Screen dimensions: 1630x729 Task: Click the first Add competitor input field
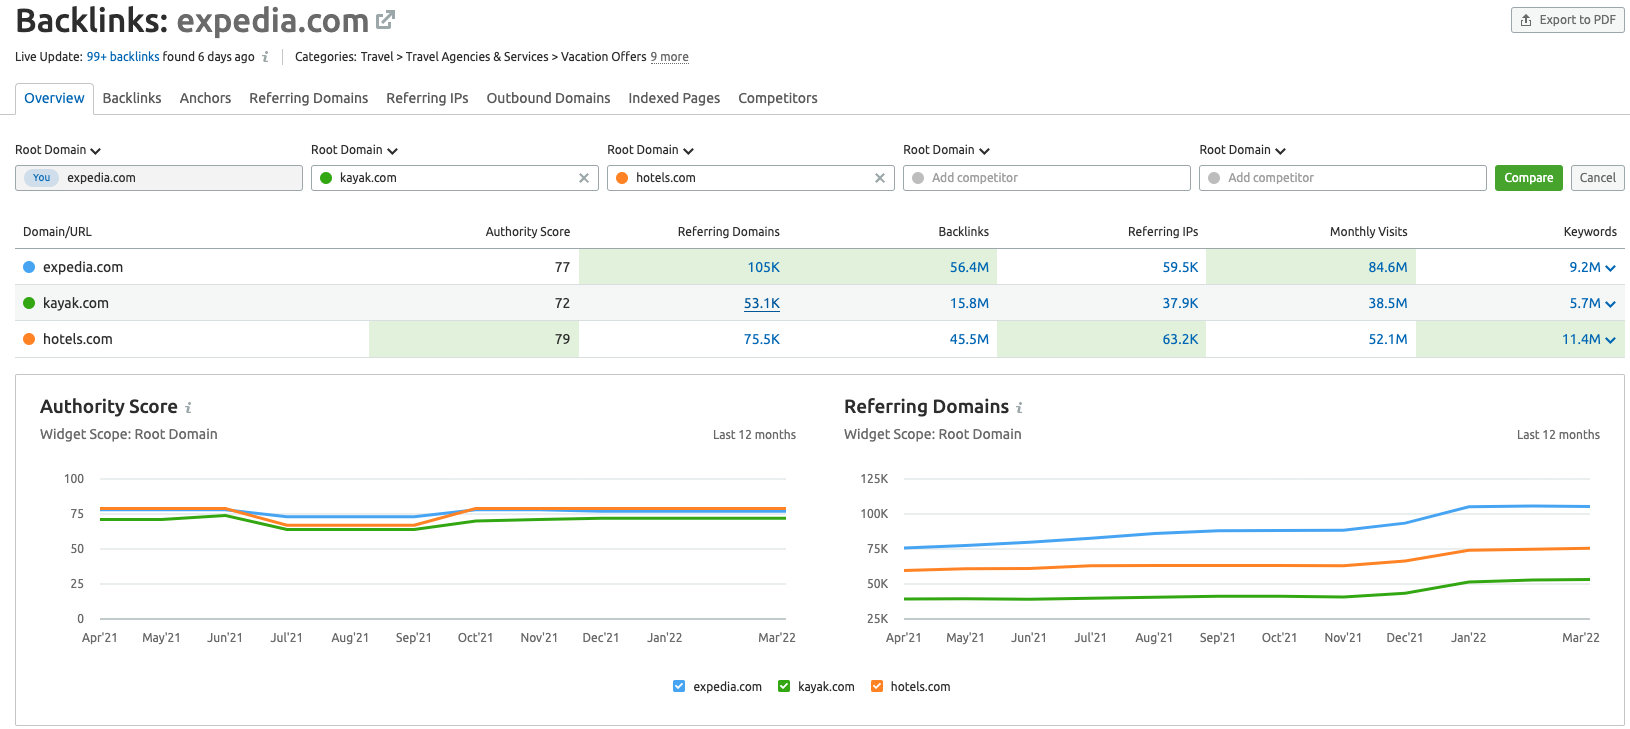[1046, 178]
